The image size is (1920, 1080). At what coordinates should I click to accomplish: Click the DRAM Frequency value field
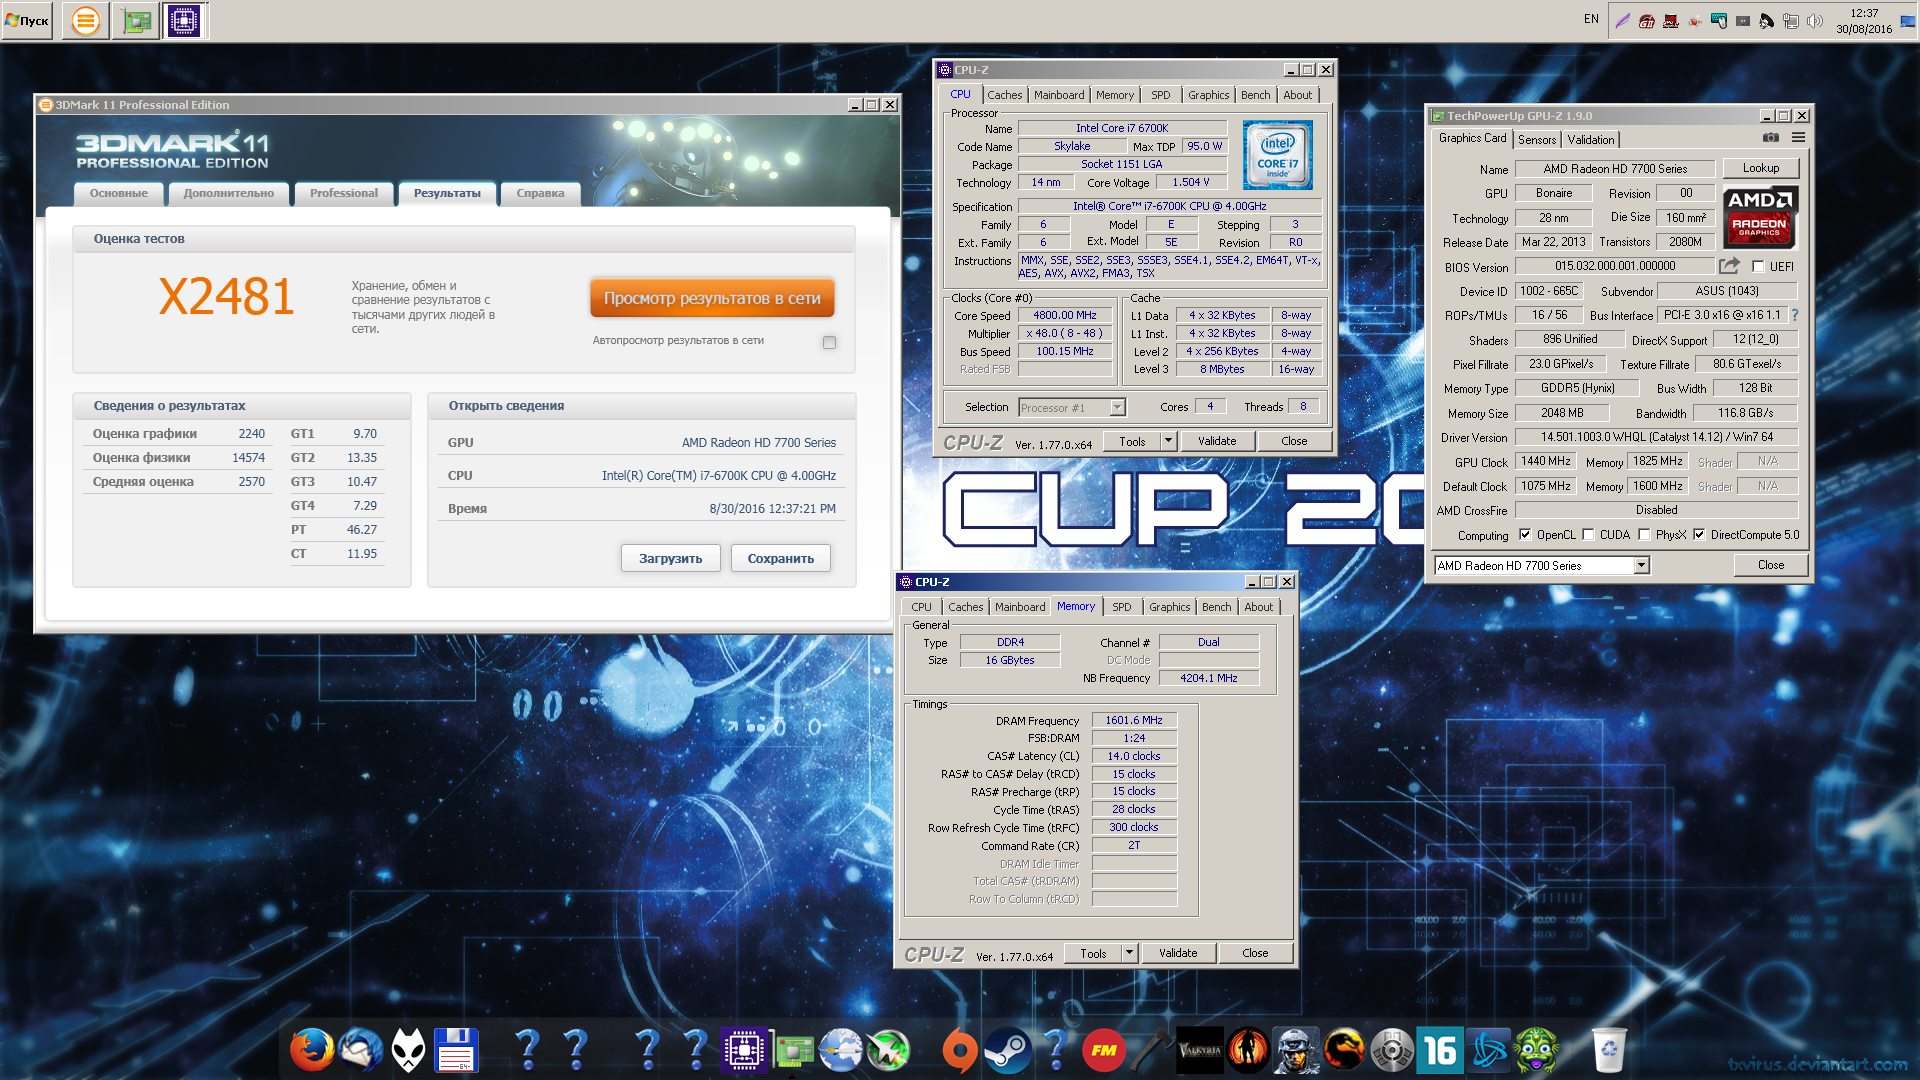coord(1134,720)
